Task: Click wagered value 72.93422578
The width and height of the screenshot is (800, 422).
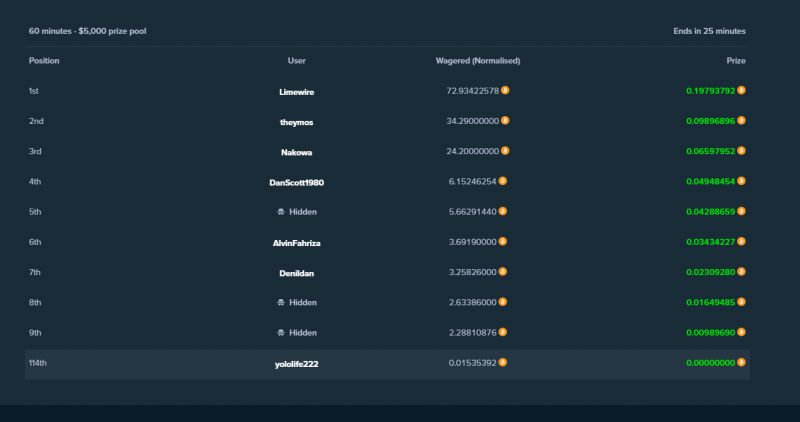Action: click(472, 90)
